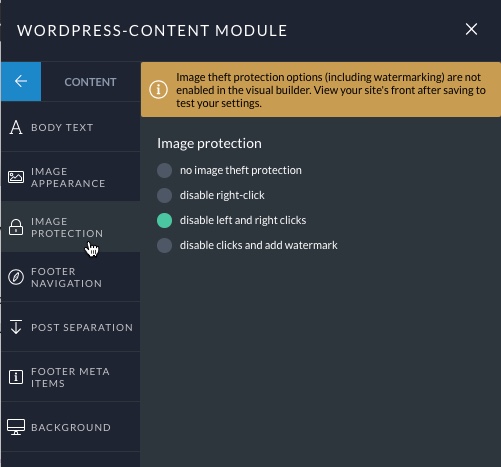Select disable left and right clicks radio
The height and width of the screenshot is (467, 501).
tap(164, 221)
